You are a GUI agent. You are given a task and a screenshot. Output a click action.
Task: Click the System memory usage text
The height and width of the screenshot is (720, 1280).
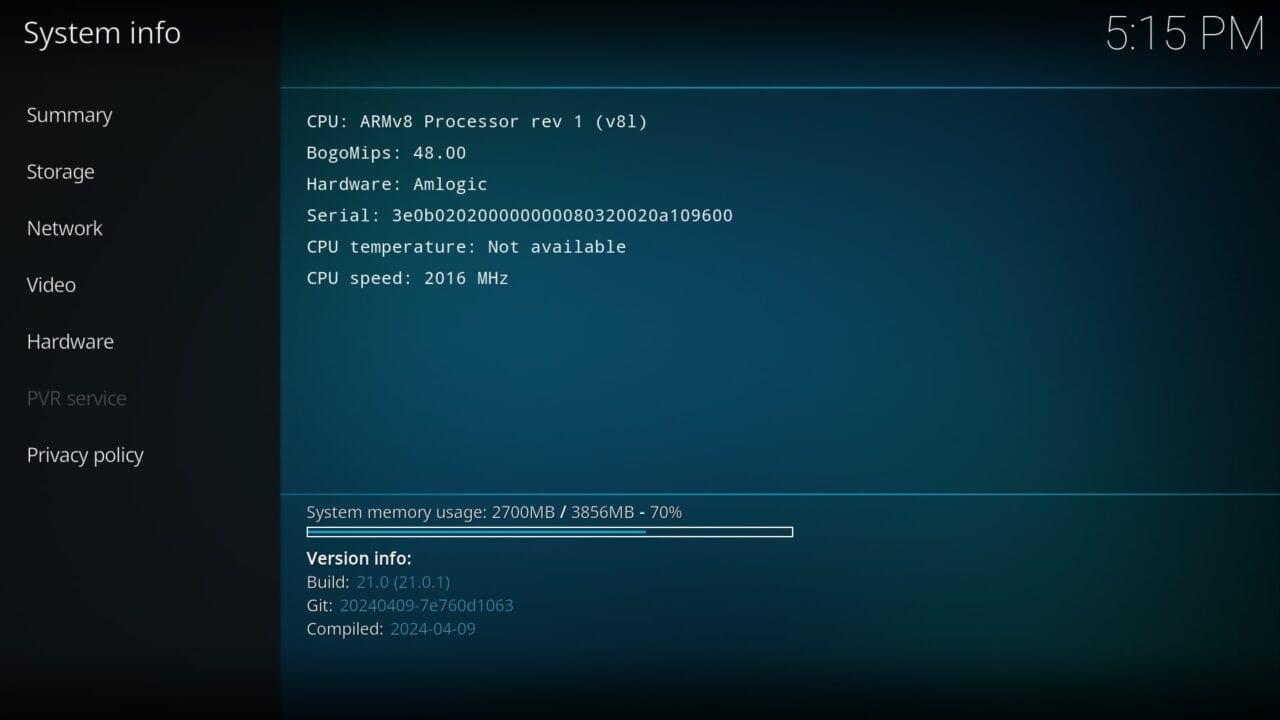pyautogui.click(x=494, y=512)
